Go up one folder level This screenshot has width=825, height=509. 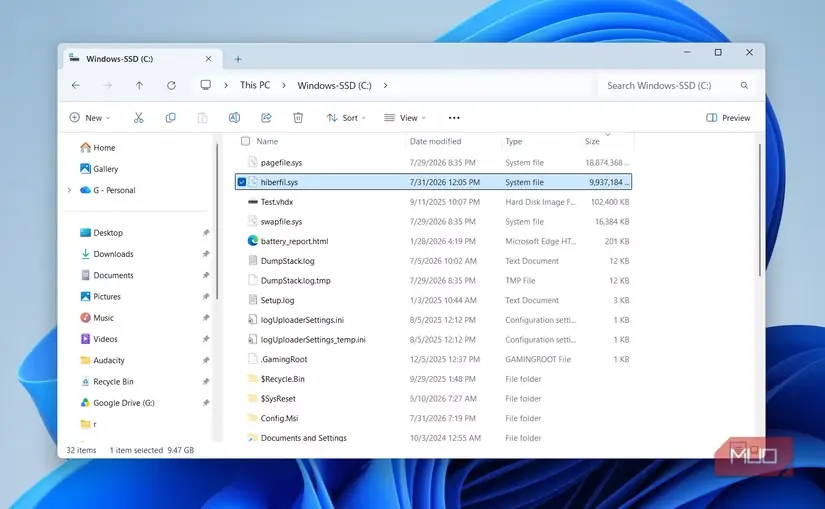click(x=139, y=85)
